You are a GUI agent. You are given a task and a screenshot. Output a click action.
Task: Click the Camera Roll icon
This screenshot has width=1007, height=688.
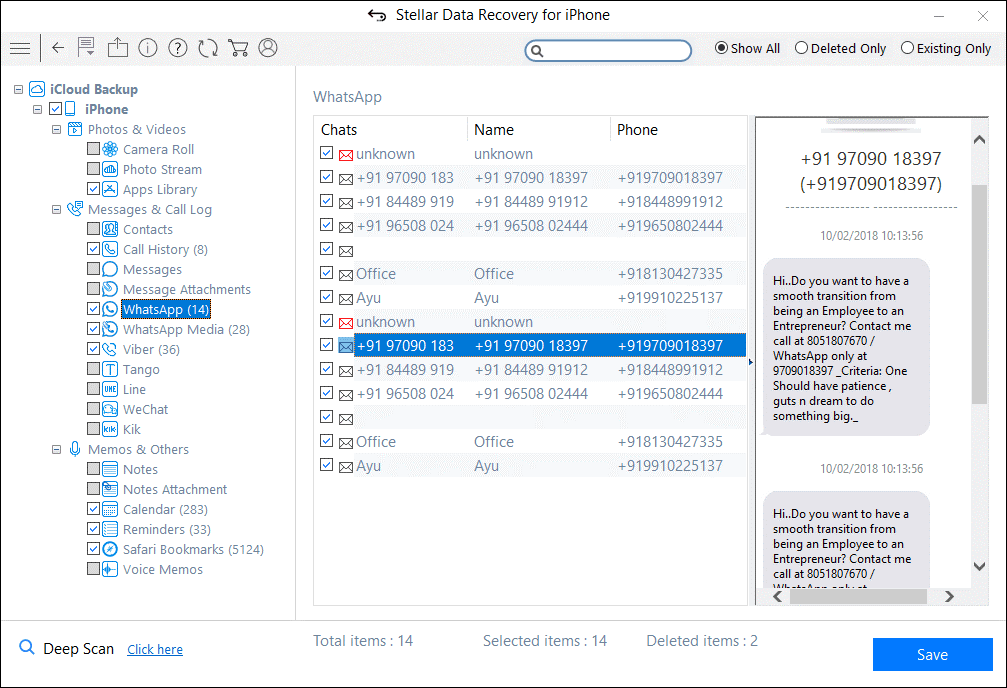(110, 149)
